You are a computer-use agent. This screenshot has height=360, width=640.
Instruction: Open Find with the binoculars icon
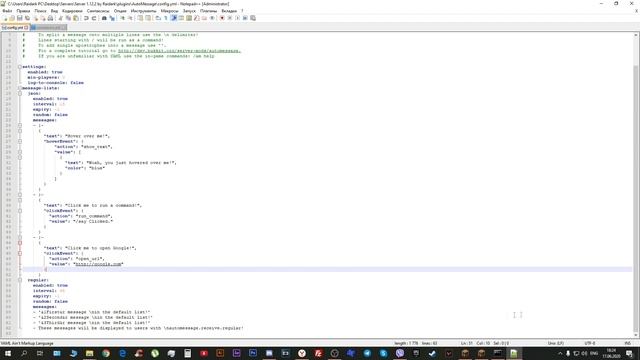tap(104, 18)
